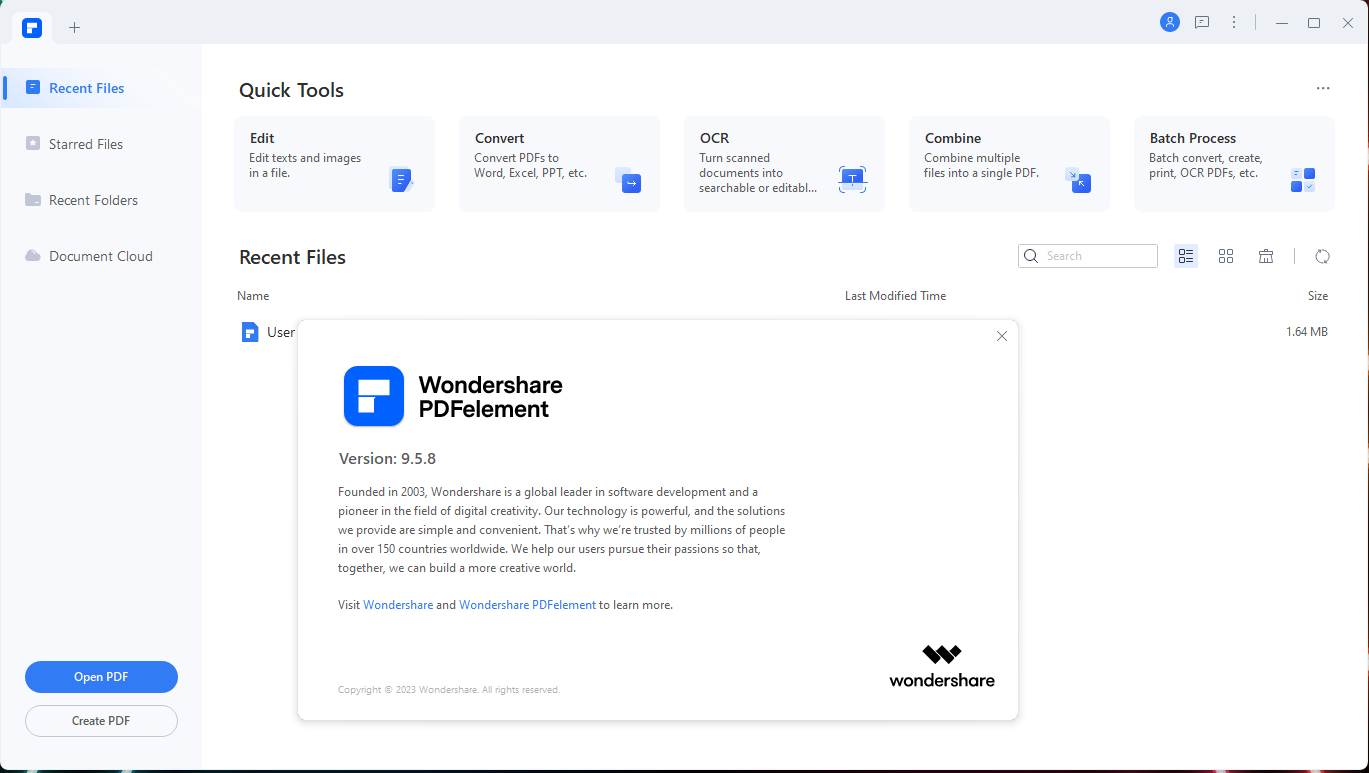
Task: Open the Batch Process quick tool card
Action: [1234, 164]
